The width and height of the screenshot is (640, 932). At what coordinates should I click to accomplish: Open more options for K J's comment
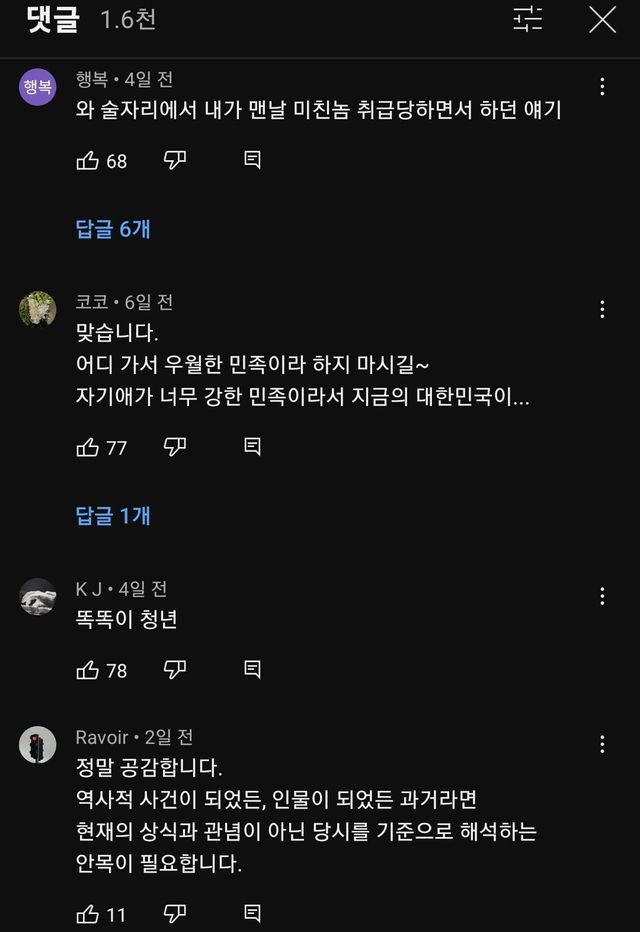click(x=602, y=597)
